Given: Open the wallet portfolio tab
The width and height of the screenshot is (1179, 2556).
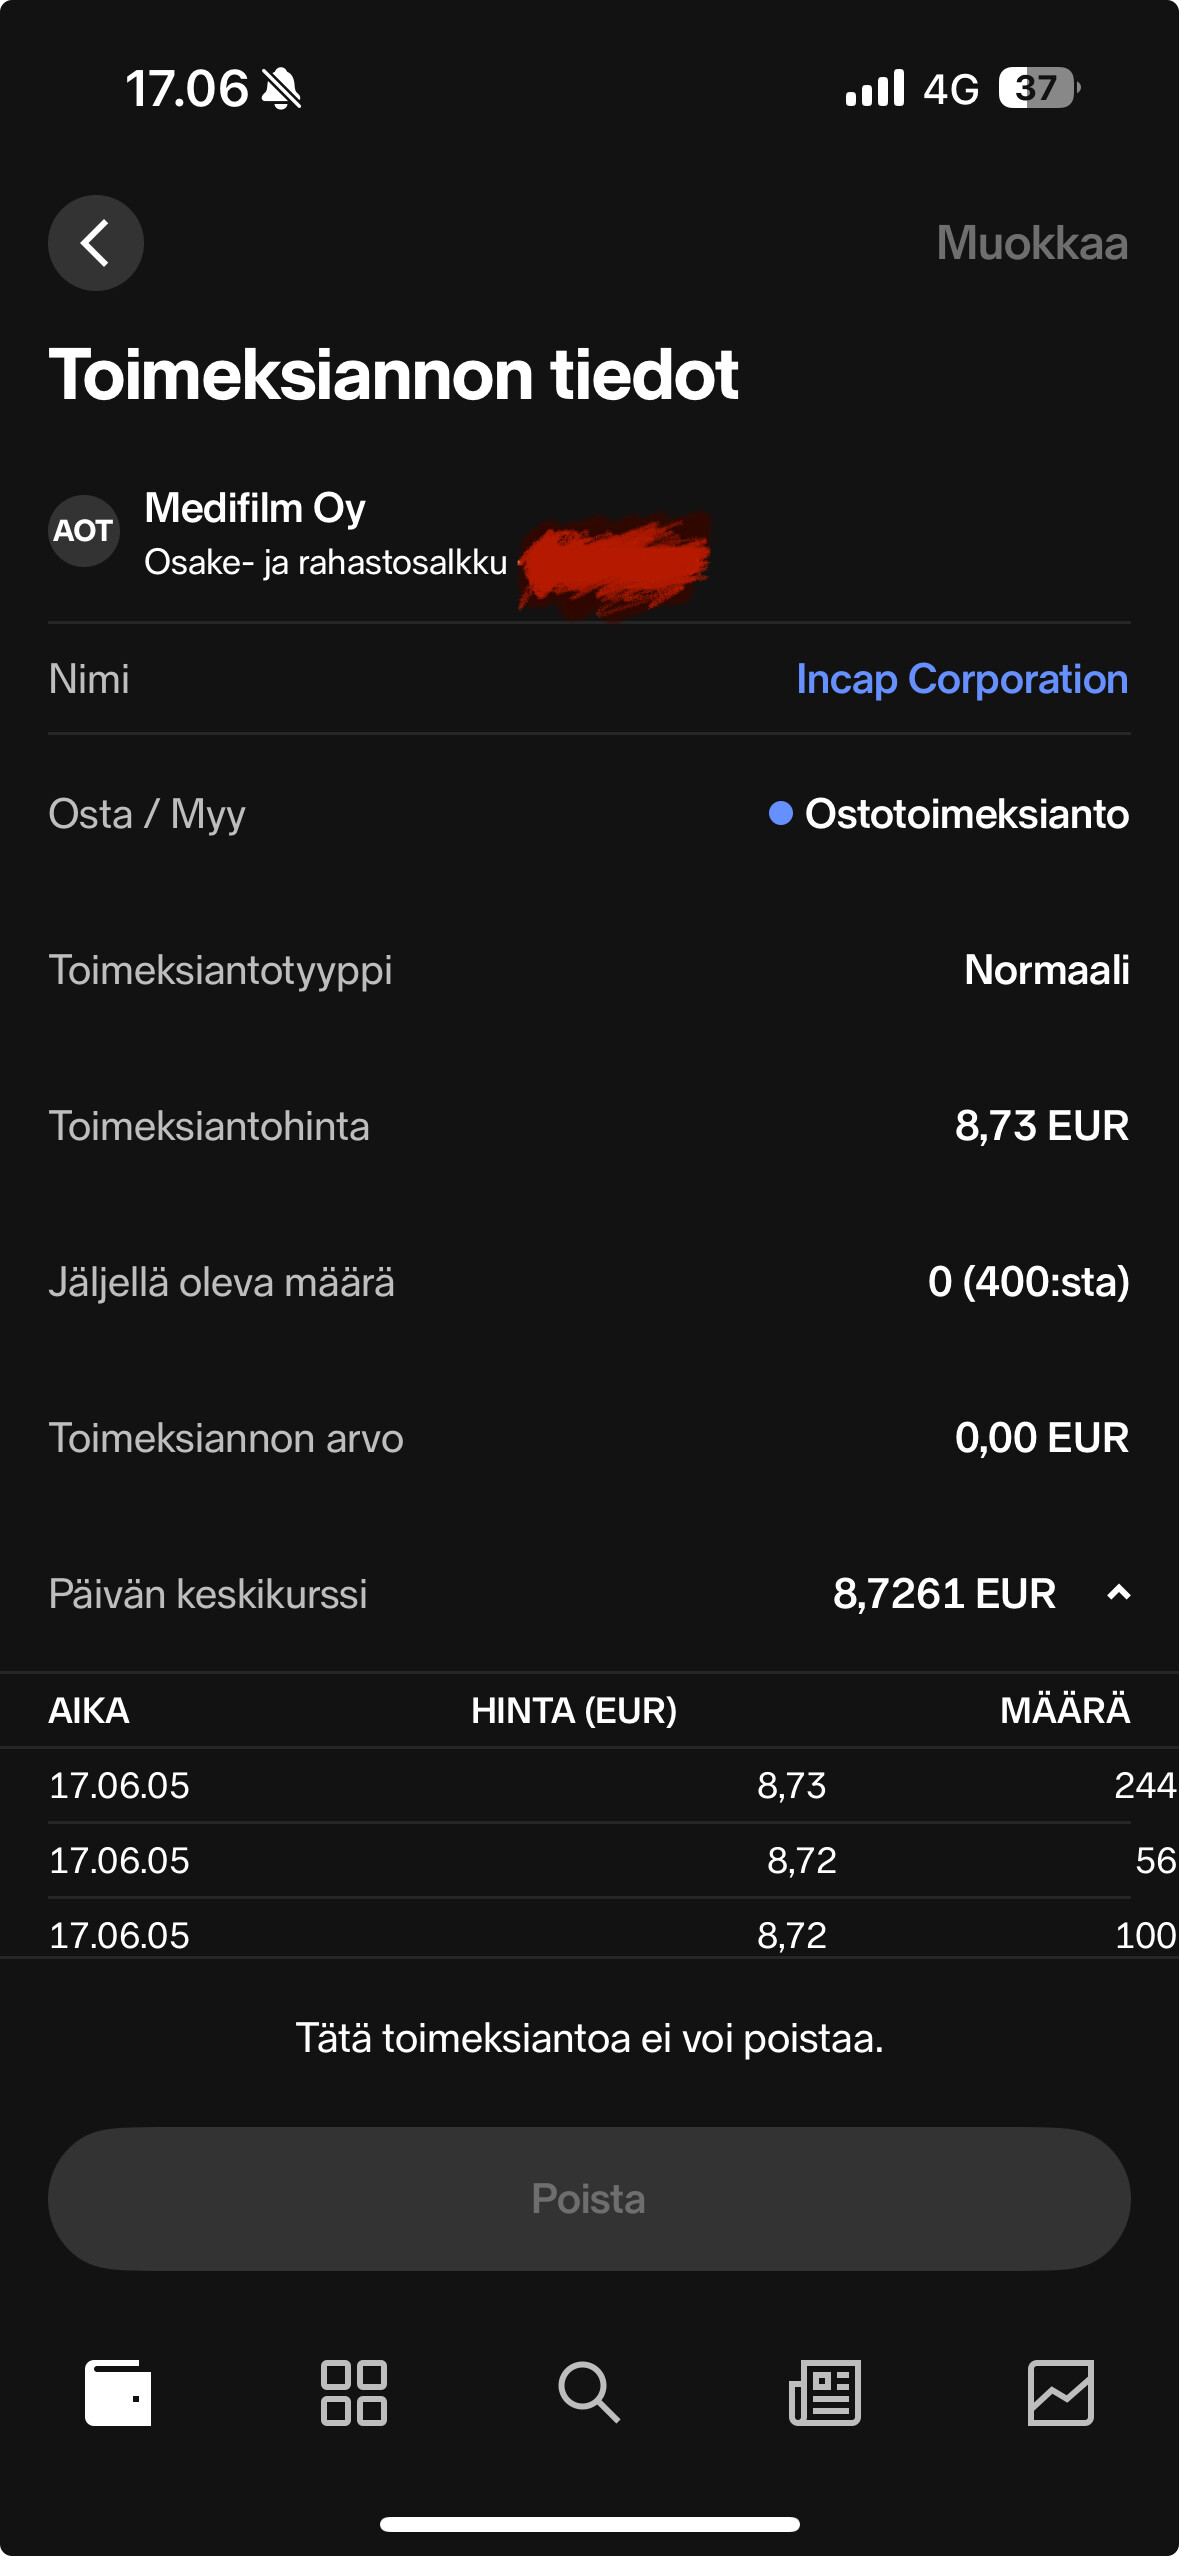Looking at the screenshot, I should pyautogui.click(x=118, y=2393).
